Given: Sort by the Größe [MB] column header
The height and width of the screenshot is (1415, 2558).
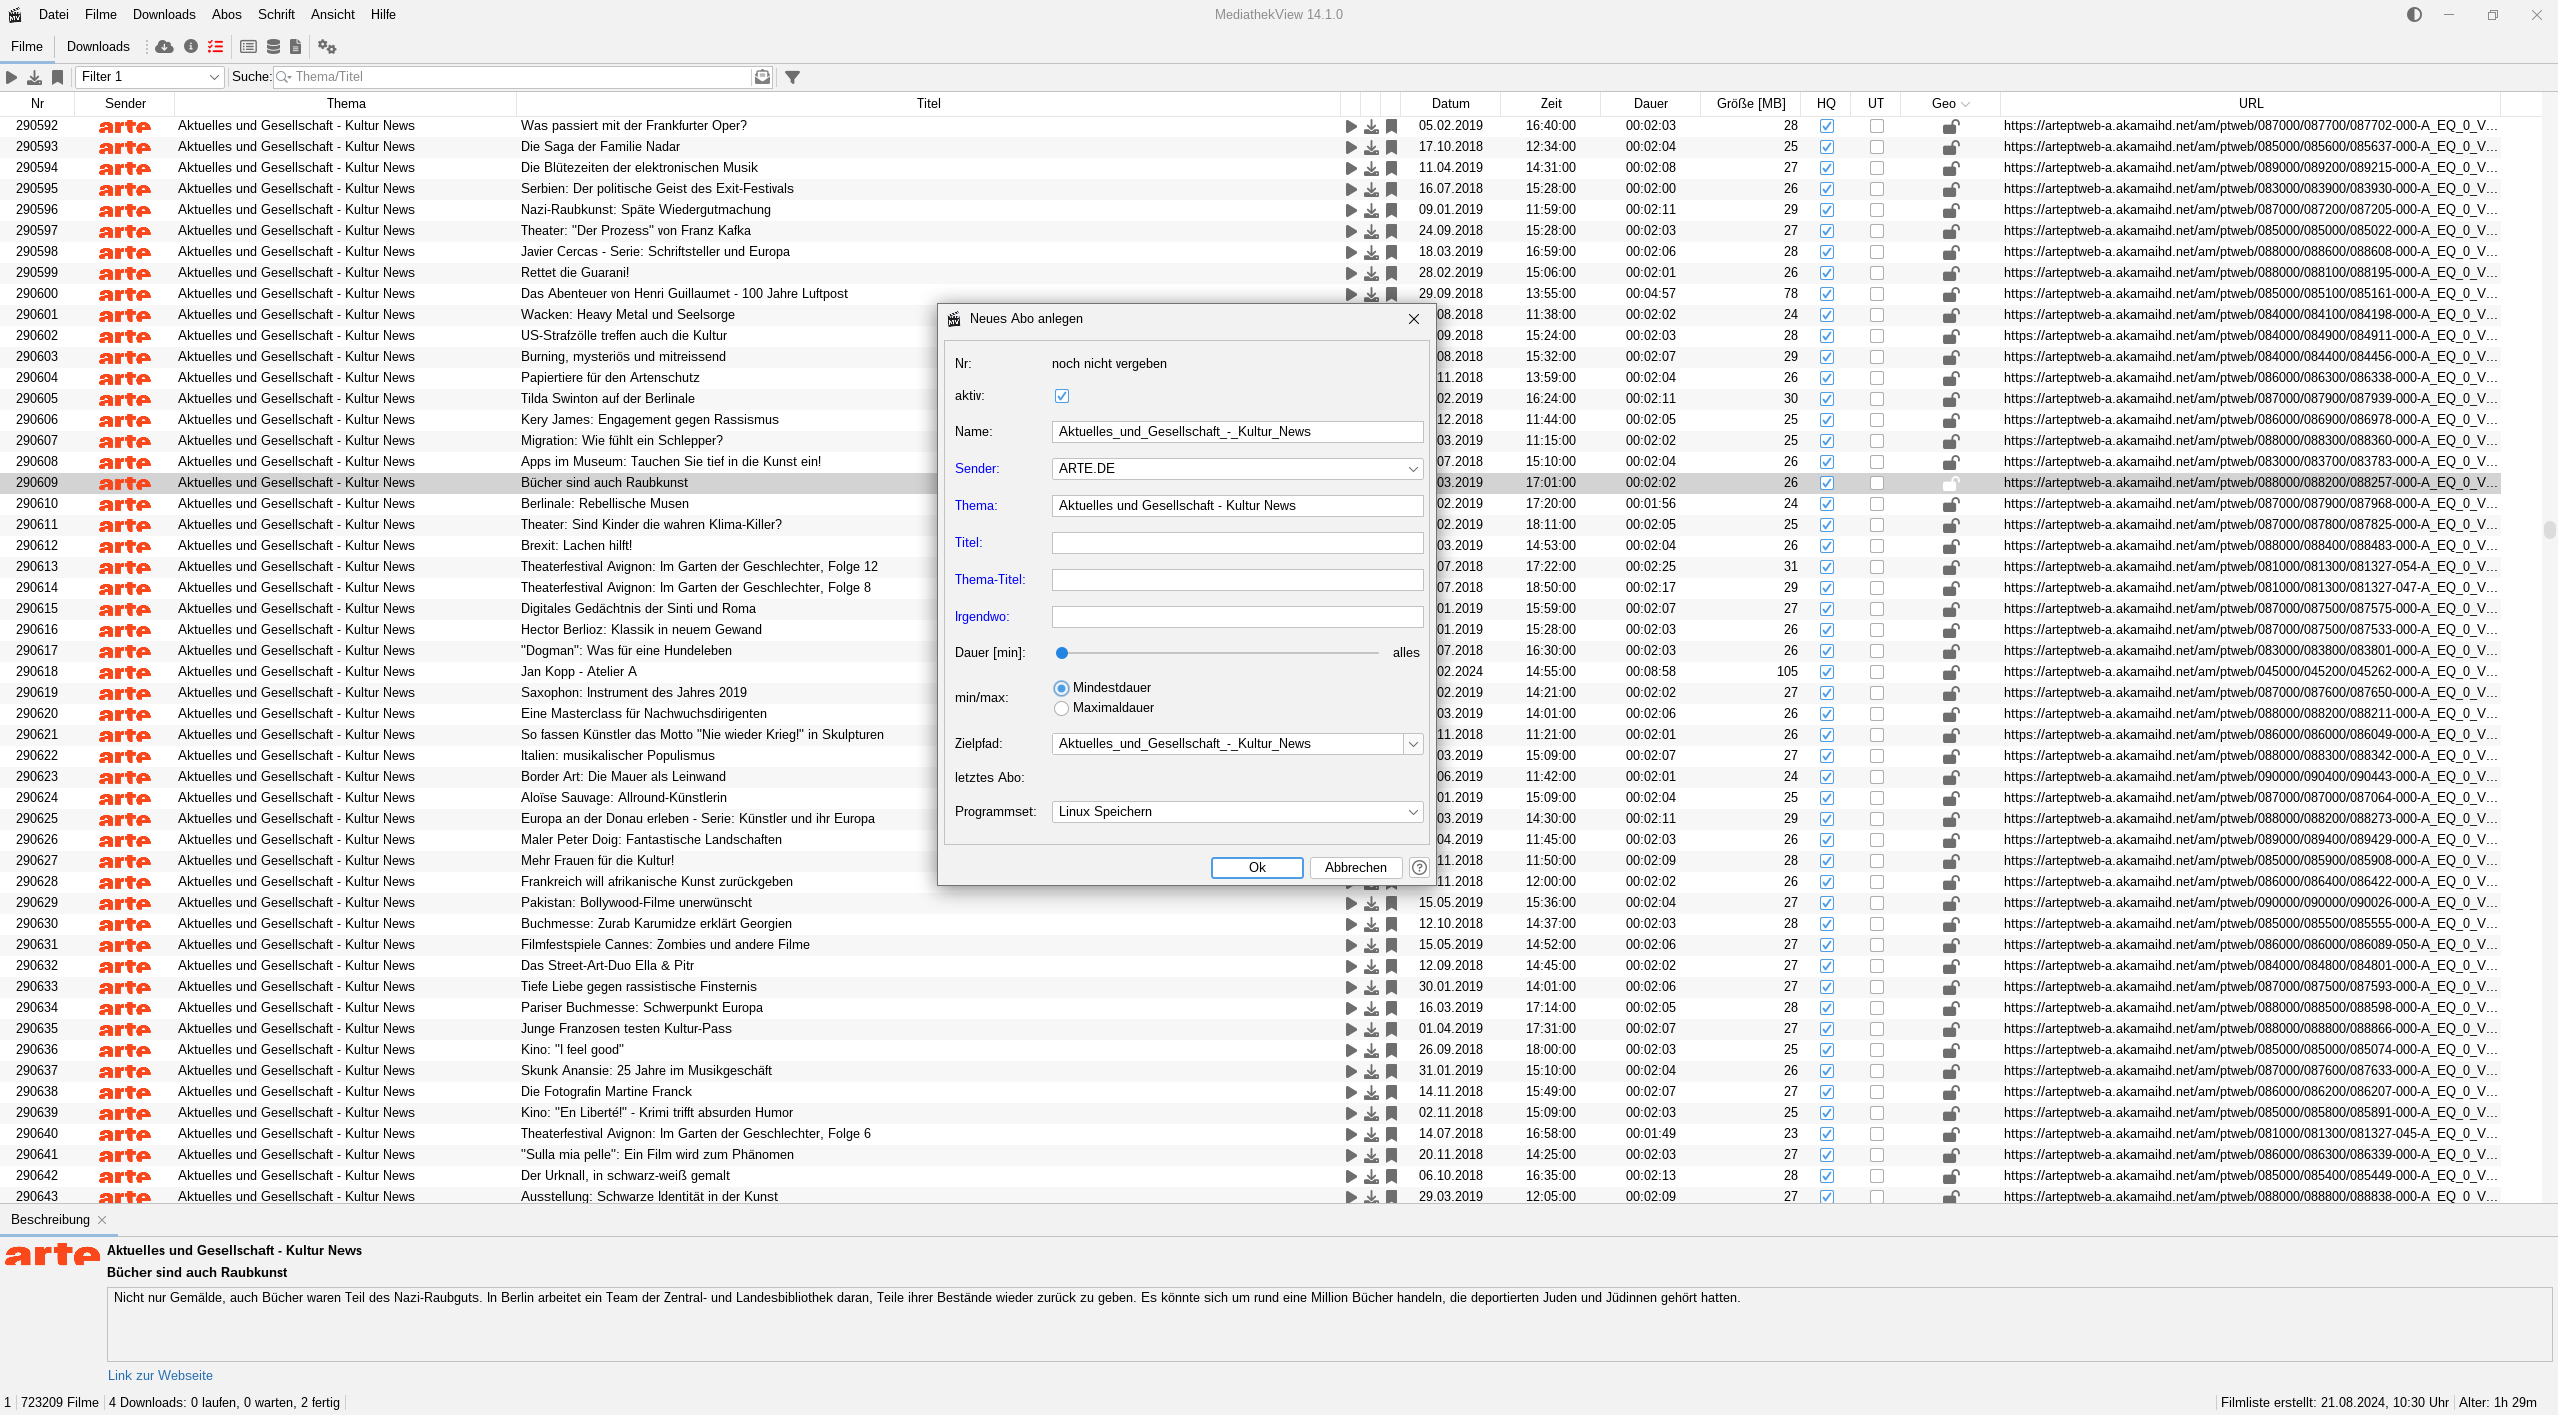Looking at the screenshot, I should point(1750,104).
